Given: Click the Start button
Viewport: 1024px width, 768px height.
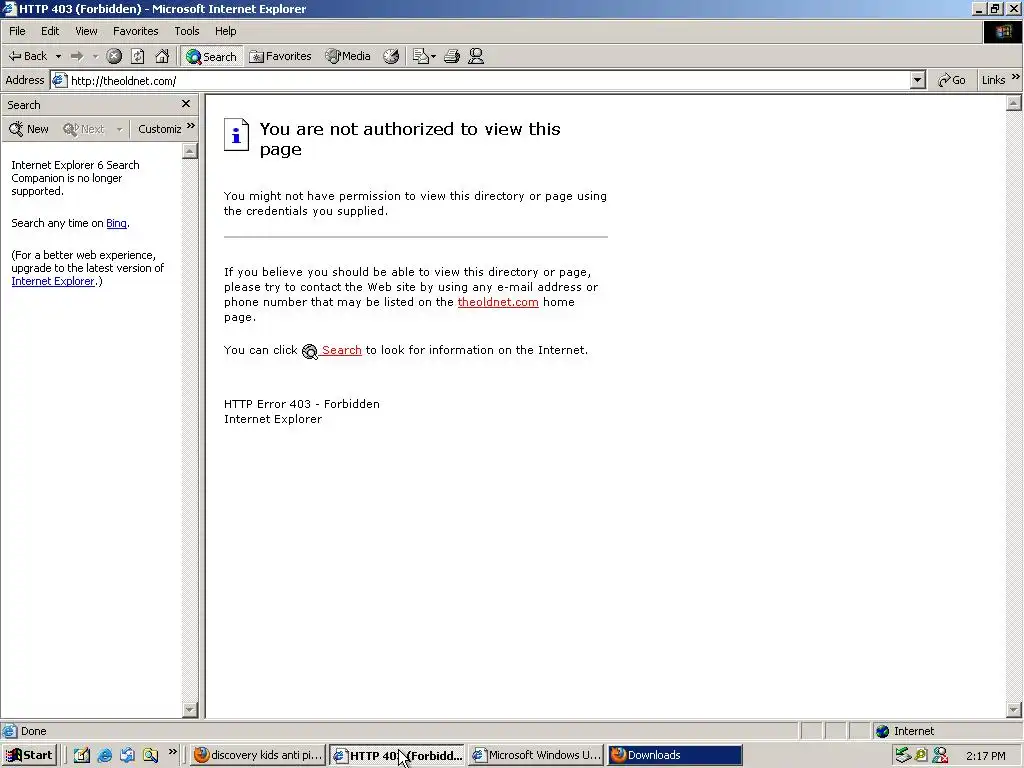Looking at the screenshot, I should point(29,755).
